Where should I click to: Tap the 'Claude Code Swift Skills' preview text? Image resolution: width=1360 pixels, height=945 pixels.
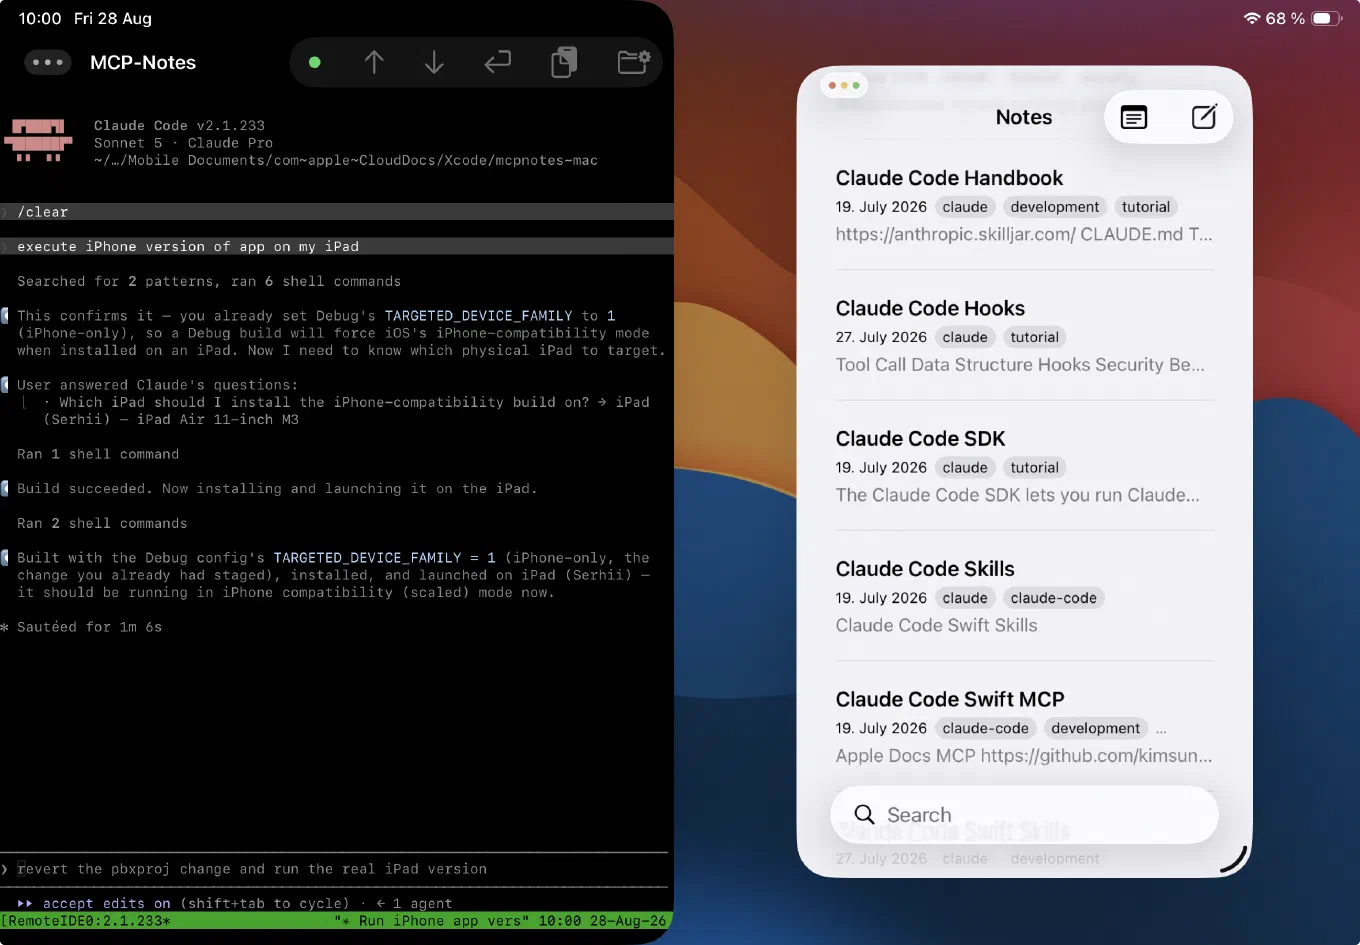936,626
